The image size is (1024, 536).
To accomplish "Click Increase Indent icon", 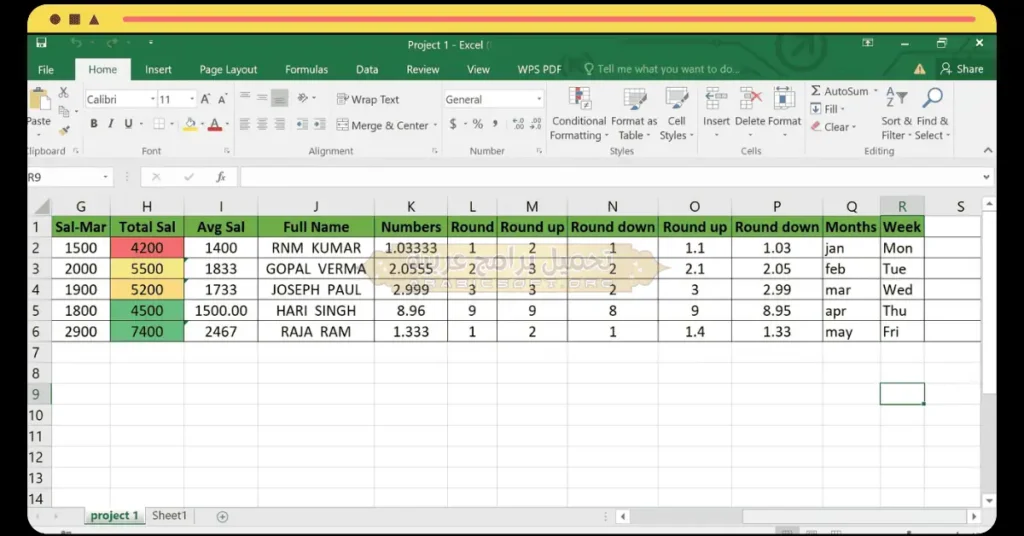I will coord(319,124).
